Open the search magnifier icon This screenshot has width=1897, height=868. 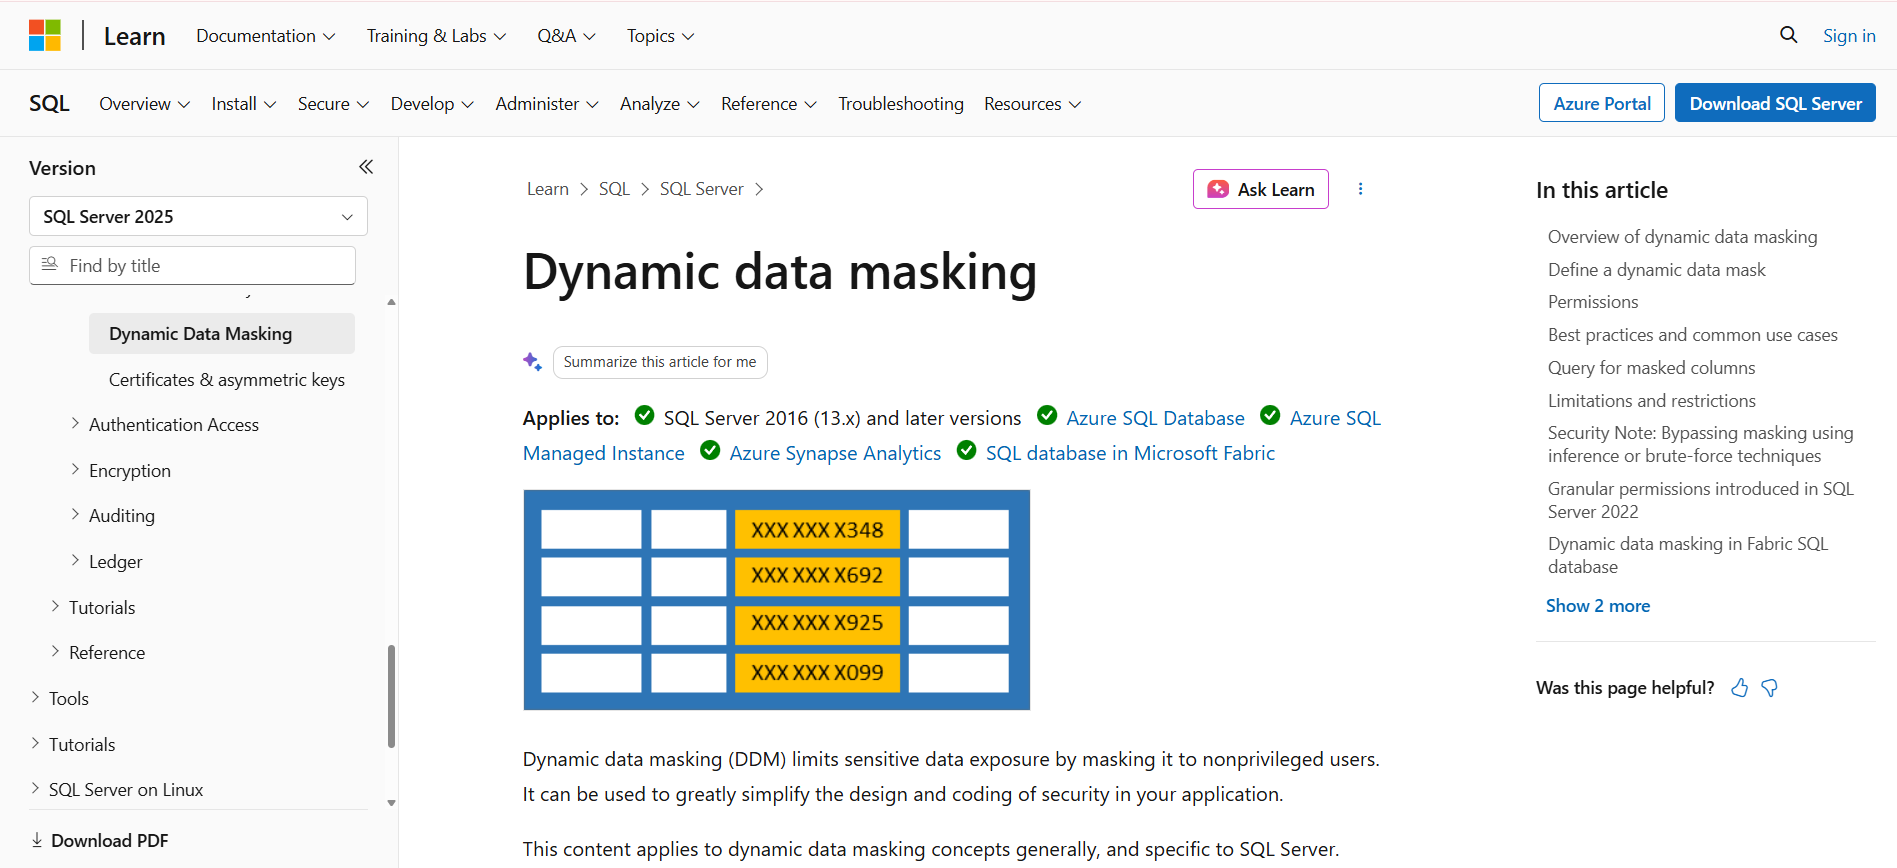1788,35
